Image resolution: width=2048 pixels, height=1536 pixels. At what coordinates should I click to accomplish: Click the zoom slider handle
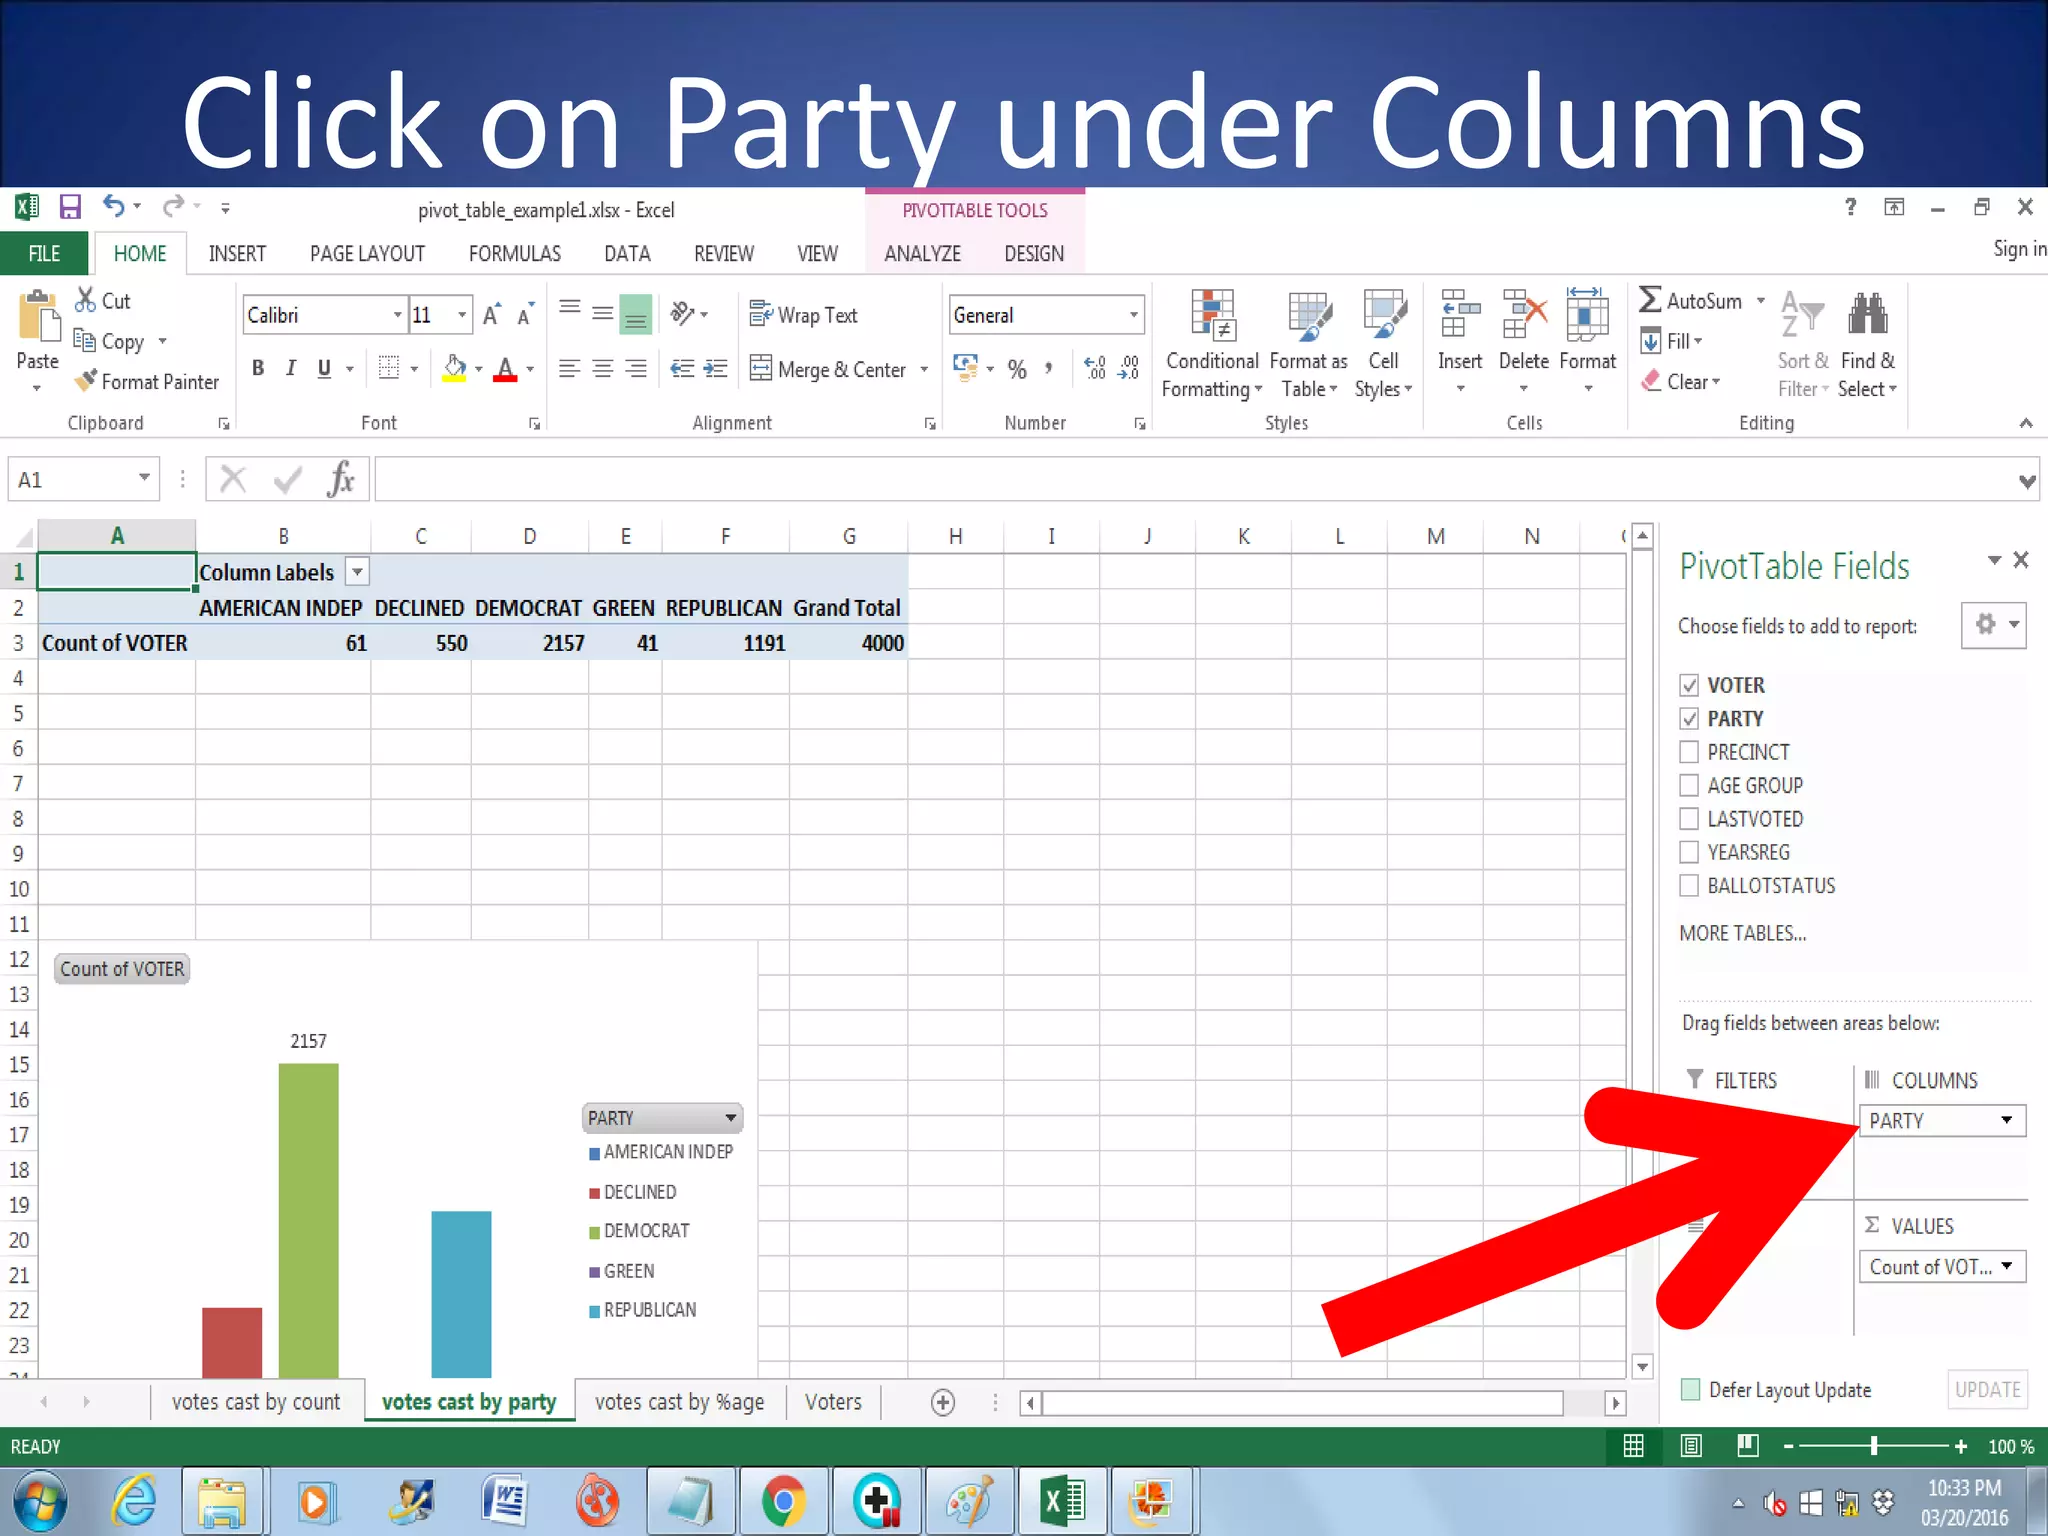click(1874, 1446)
